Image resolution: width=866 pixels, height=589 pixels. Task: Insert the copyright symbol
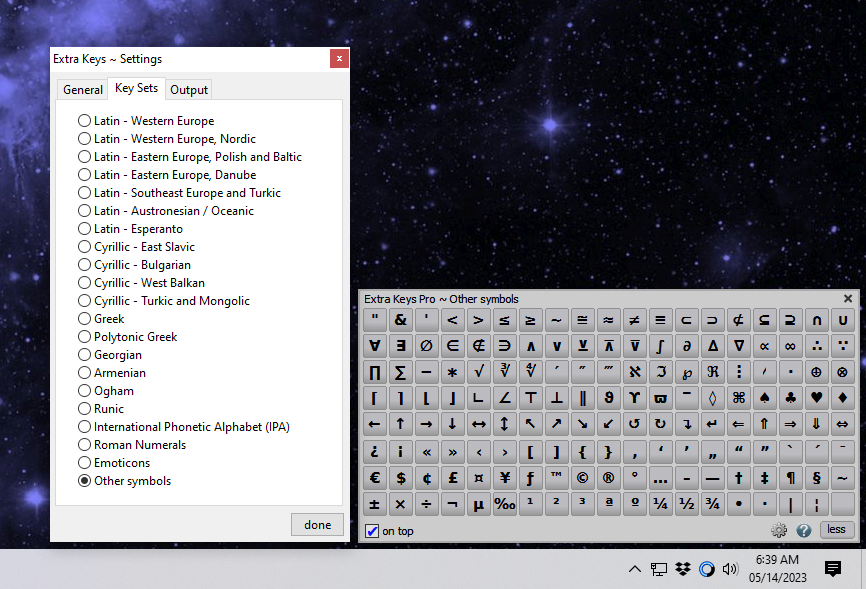tap(582, 478)
